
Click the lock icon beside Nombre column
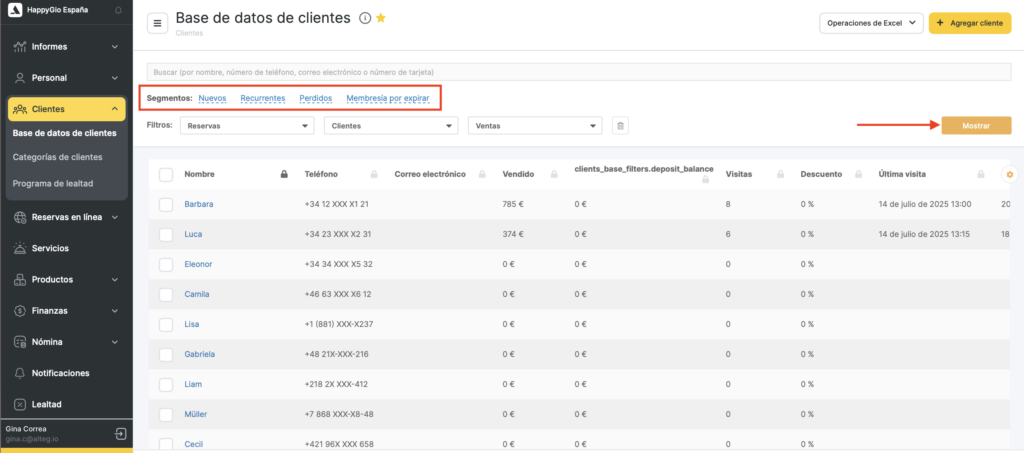click(284, 175)
